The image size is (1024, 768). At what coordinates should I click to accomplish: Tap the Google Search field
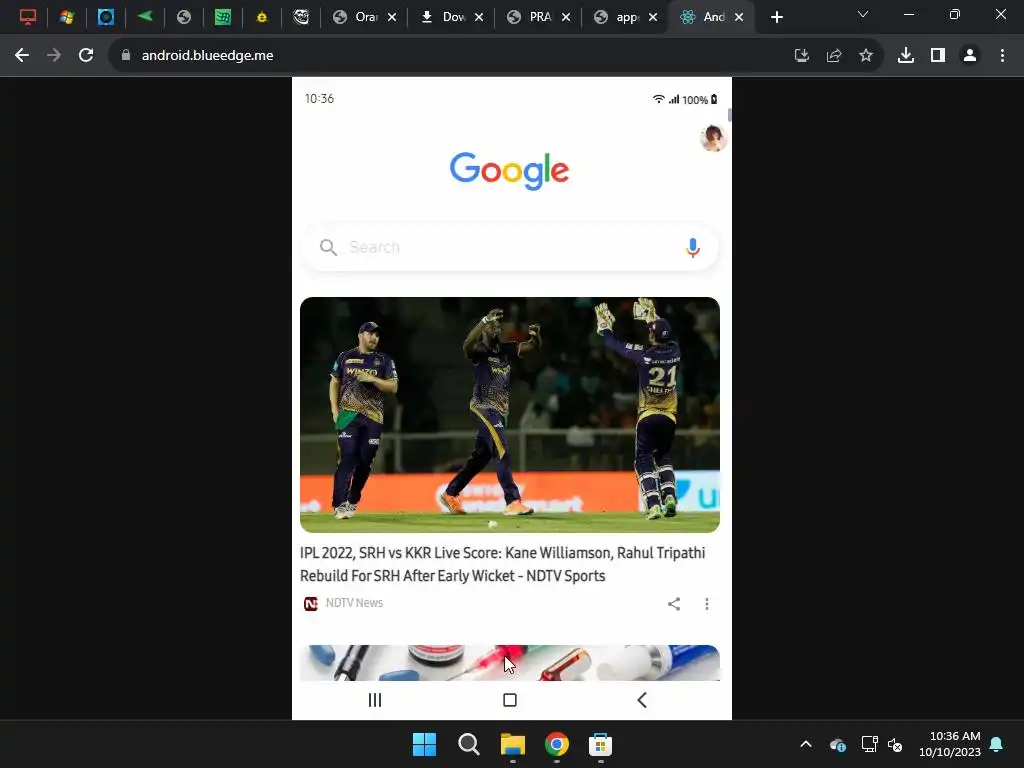point(510,248)
